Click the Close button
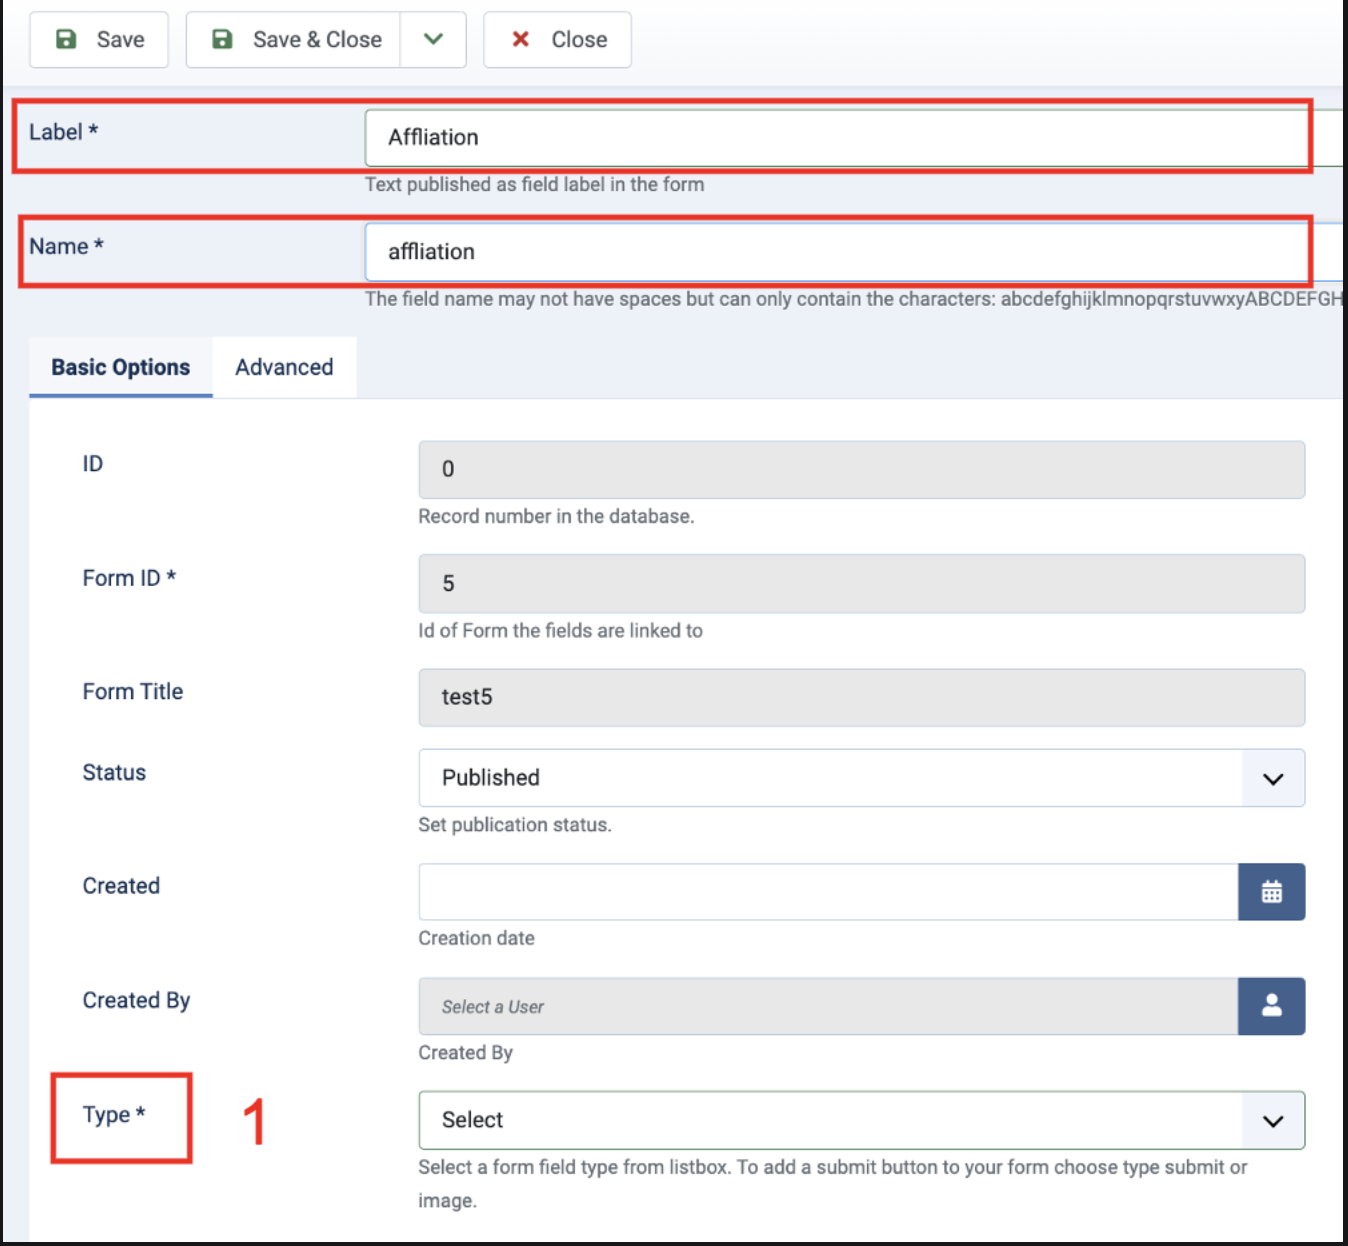Image resolution: width=1348 pixels, height=1246 pixels. 557,40
